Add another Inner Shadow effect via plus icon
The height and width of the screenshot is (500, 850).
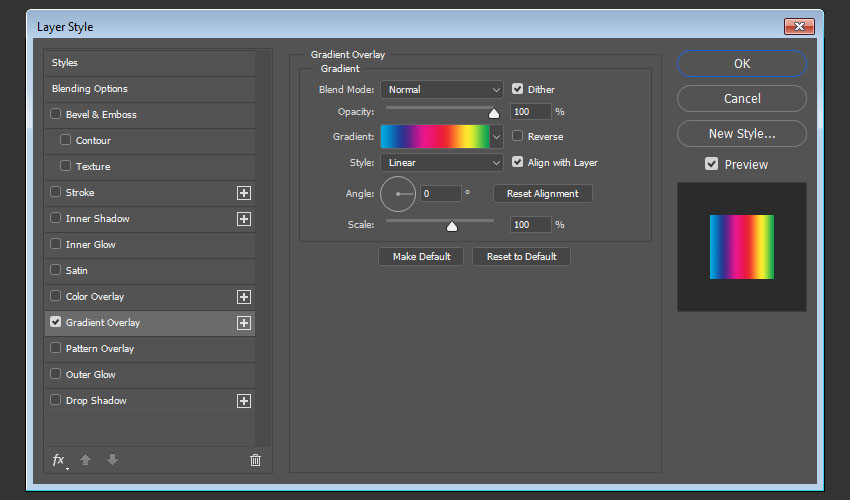243,219
